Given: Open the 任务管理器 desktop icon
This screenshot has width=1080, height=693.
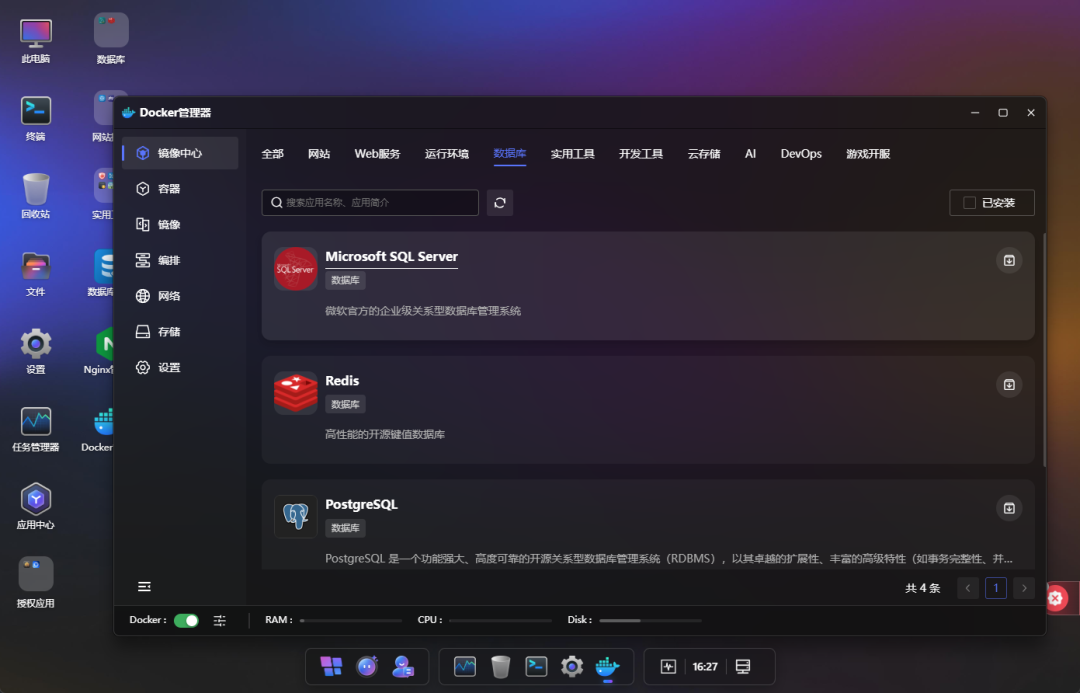Looking at the screenshot, I should pyautogui.click(x=36, y=429).
